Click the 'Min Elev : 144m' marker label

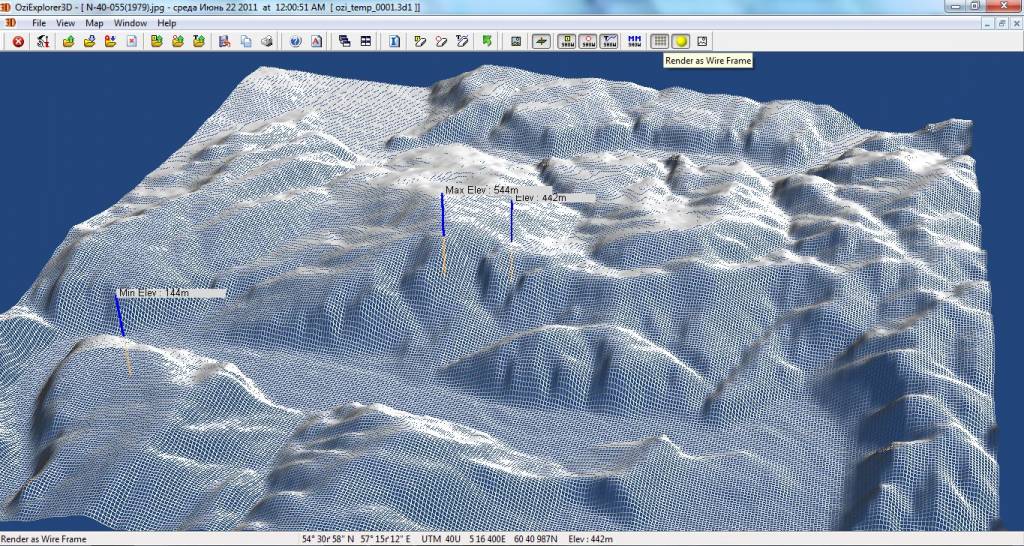(155, 292)
